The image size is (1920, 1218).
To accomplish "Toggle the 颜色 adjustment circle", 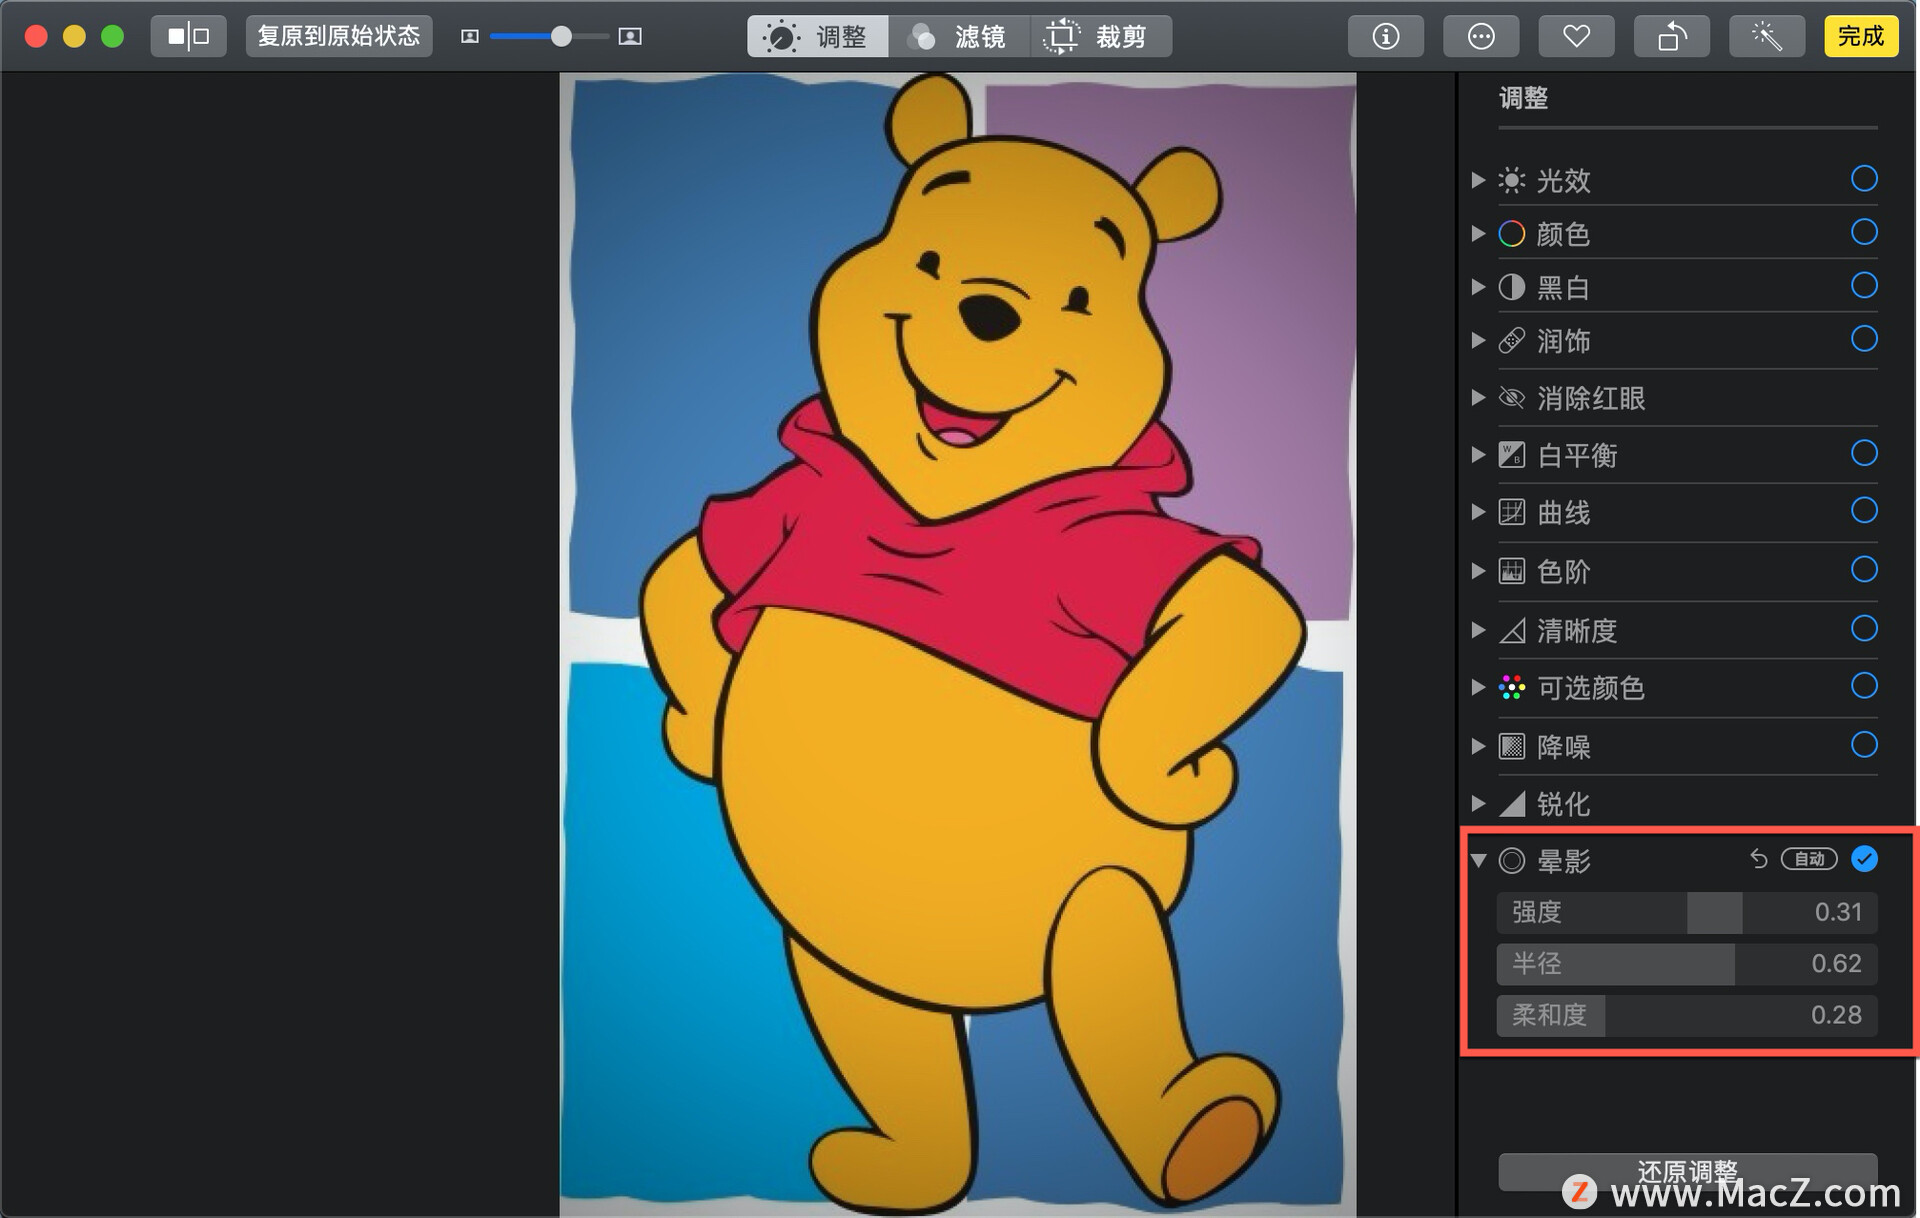I will click(1864, 232).
